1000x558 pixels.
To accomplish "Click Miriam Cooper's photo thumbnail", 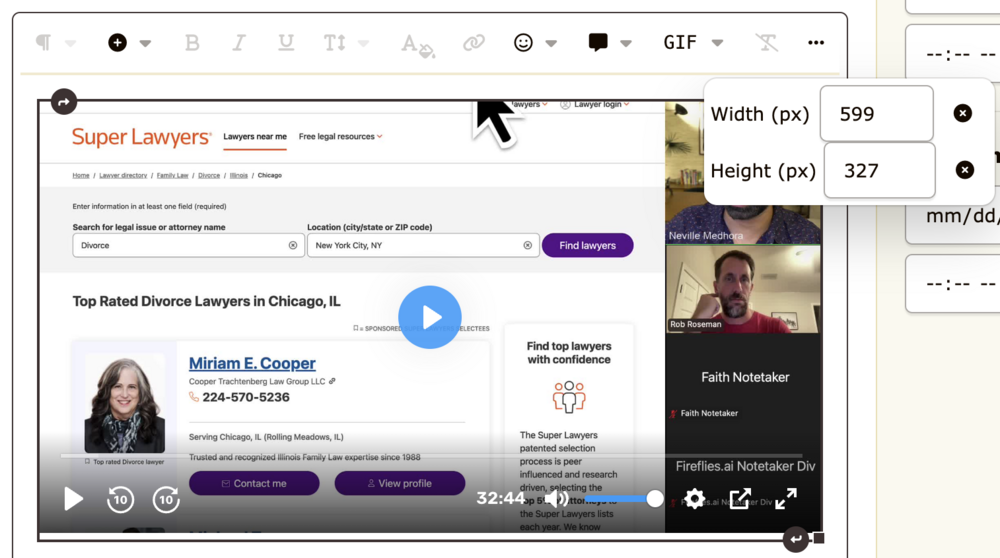I will [124, 404].
